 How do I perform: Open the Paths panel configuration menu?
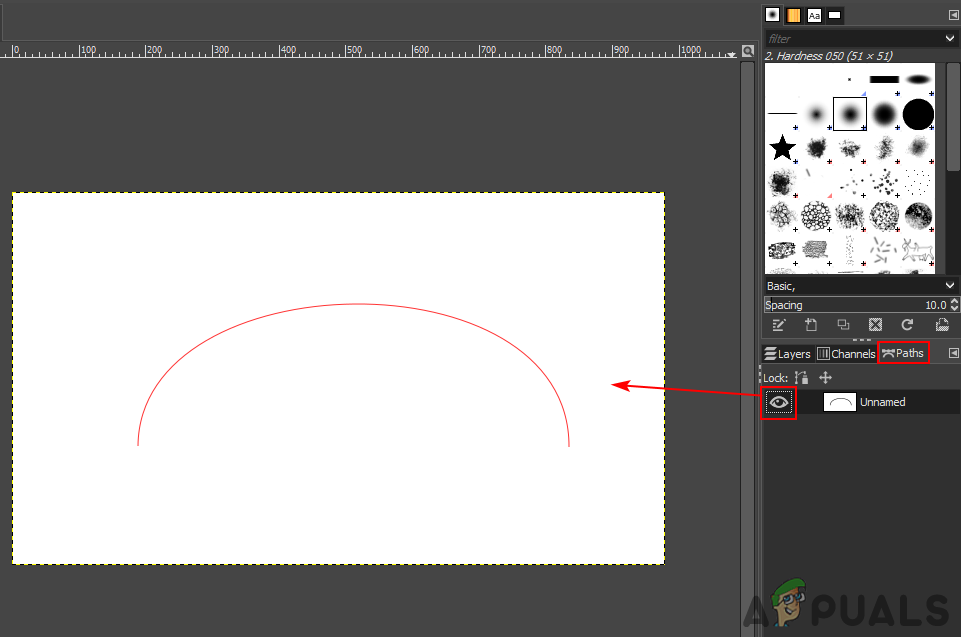click(x=953, y=353)
